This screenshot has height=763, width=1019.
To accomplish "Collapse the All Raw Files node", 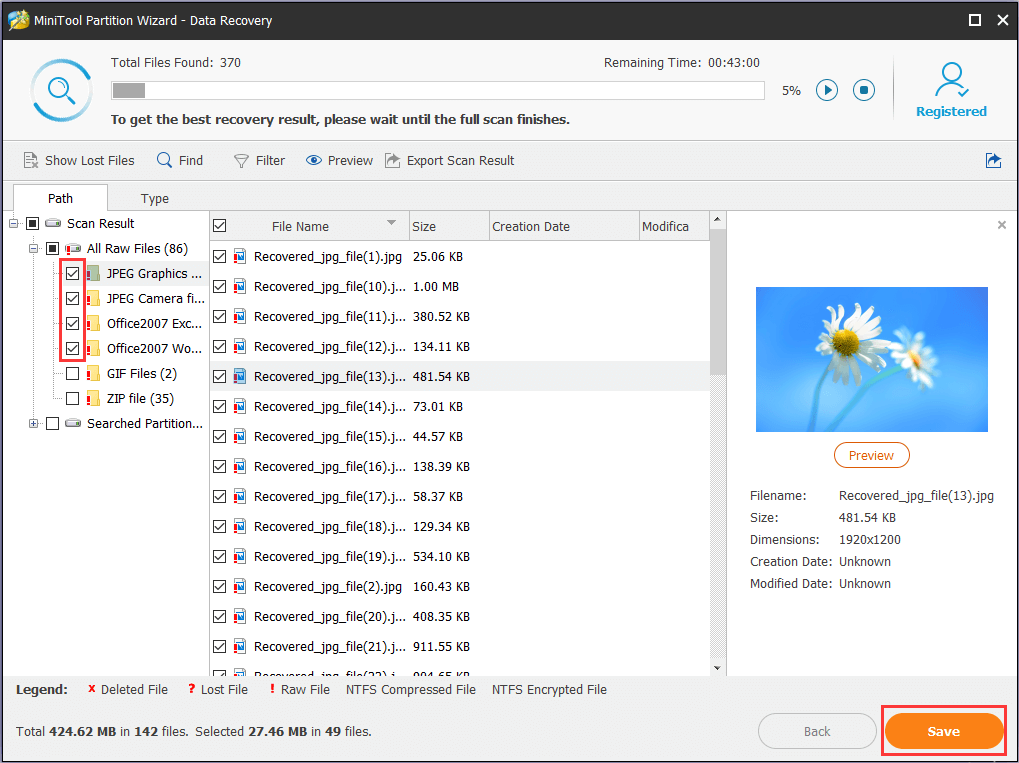I will (31, 248).
